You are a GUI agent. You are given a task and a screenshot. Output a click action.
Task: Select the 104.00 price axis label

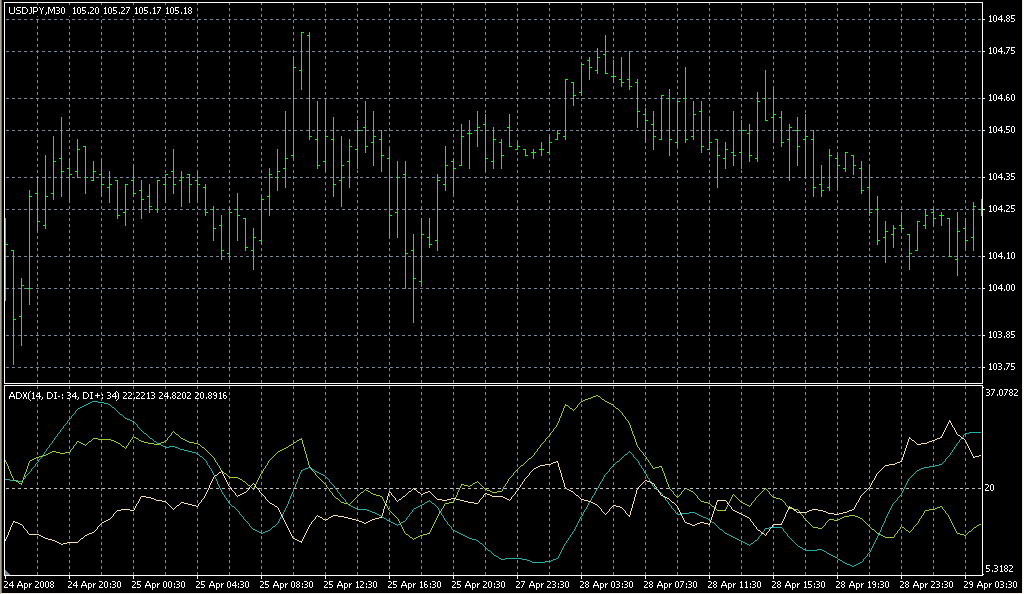(1001, 288)
